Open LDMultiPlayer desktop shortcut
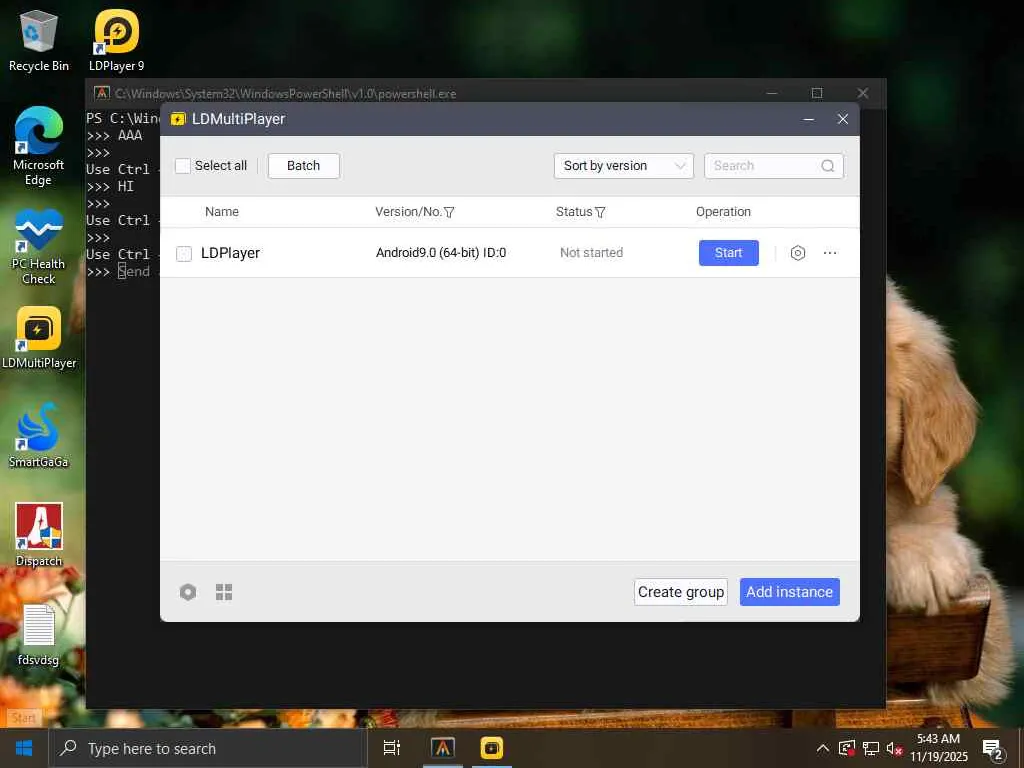Screen dimensions: 1024x768 pyautogui.click(x=39, y=338)
